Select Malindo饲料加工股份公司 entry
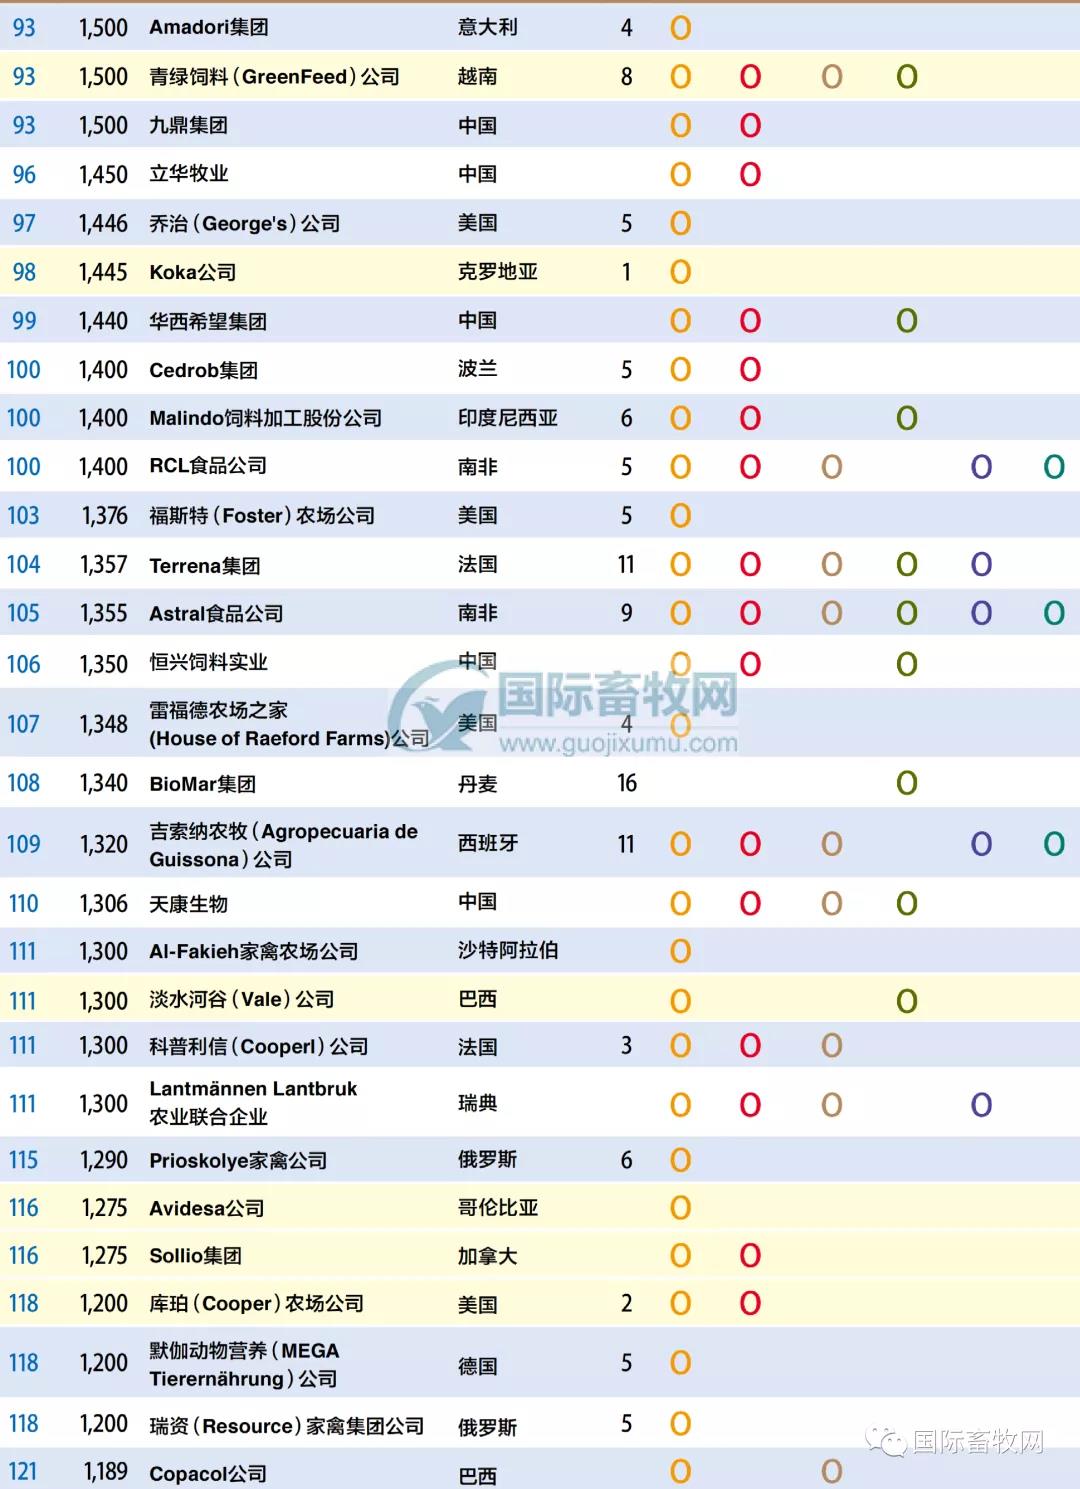This screenshot has height=1489, width=1080. (x=266, y=418)
